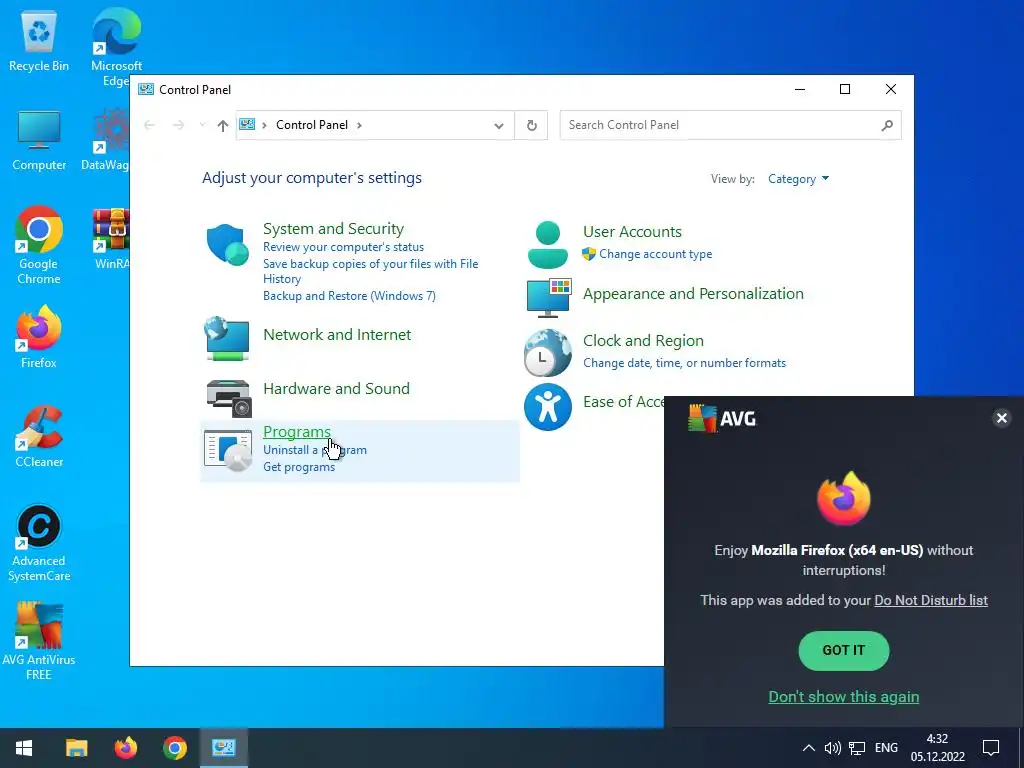The height and width of the screenshot is (768, 1024).
Task: Open the System and Security shield icon
Action: click(227, 244)
